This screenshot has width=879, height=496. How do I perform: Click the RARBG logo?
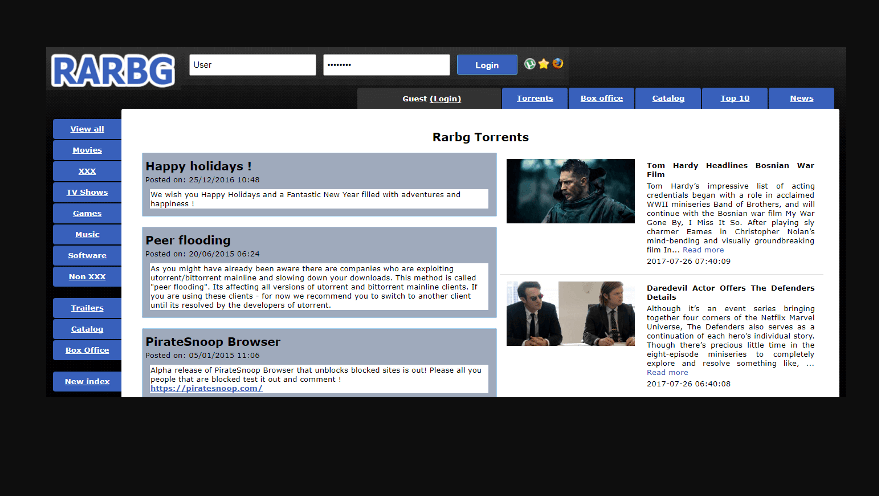(x=113, y=71)
